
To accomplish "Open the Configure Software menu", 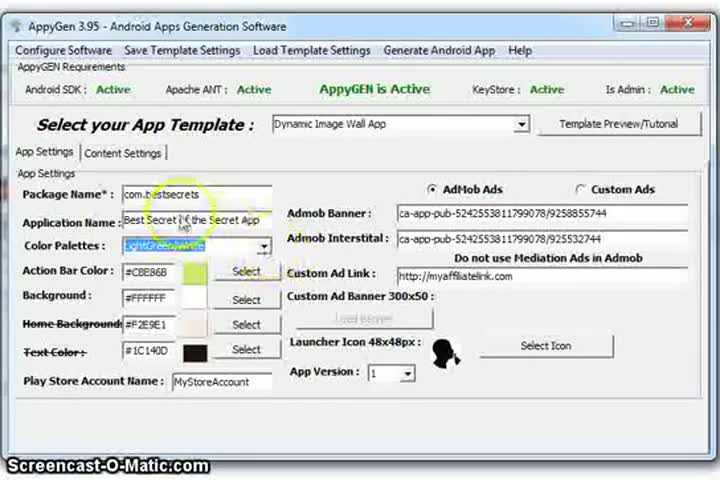I will point(63,50).
